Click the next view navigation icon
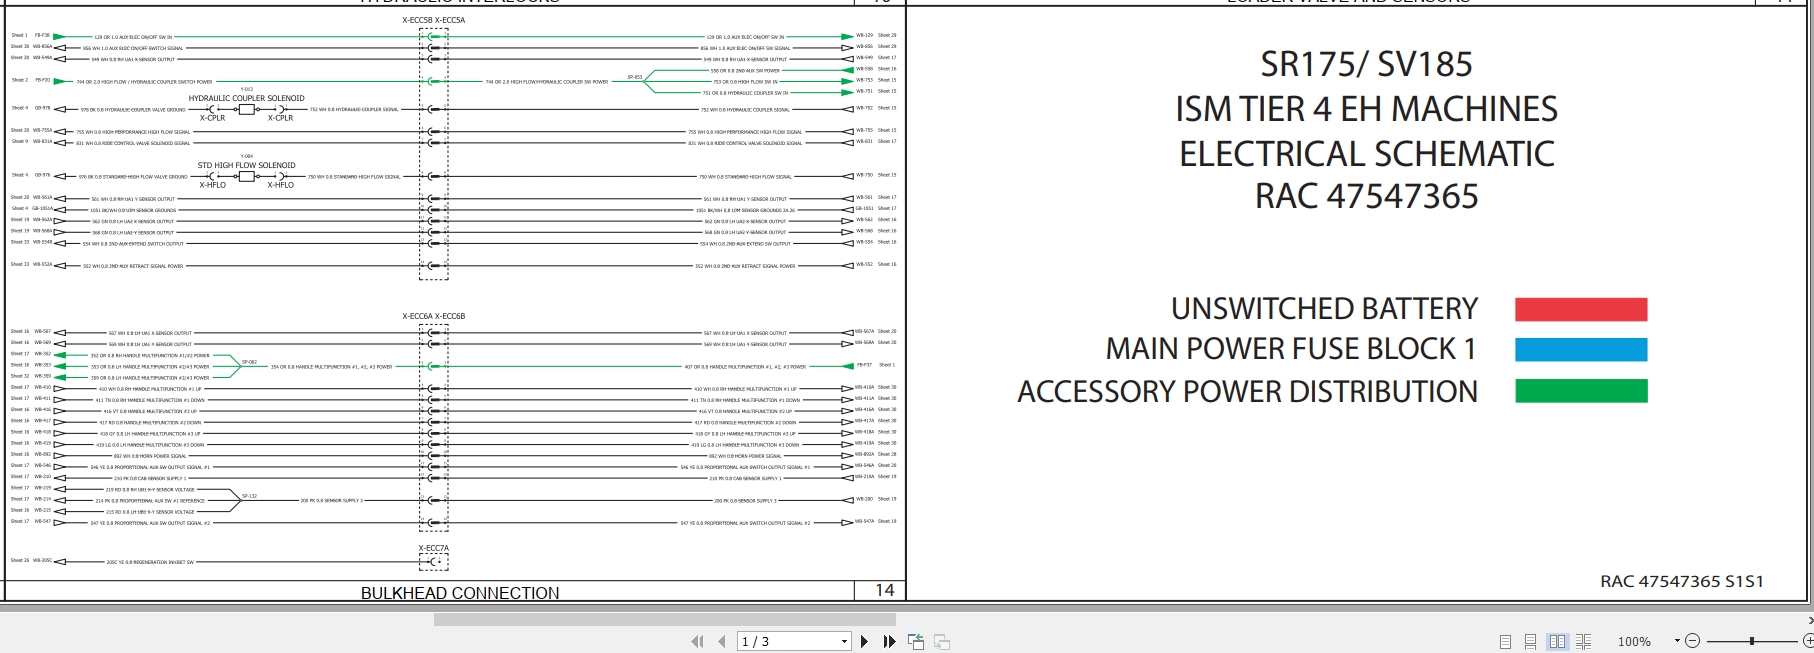This screenshot has width=1814, height=653. (x=941, y=642)
